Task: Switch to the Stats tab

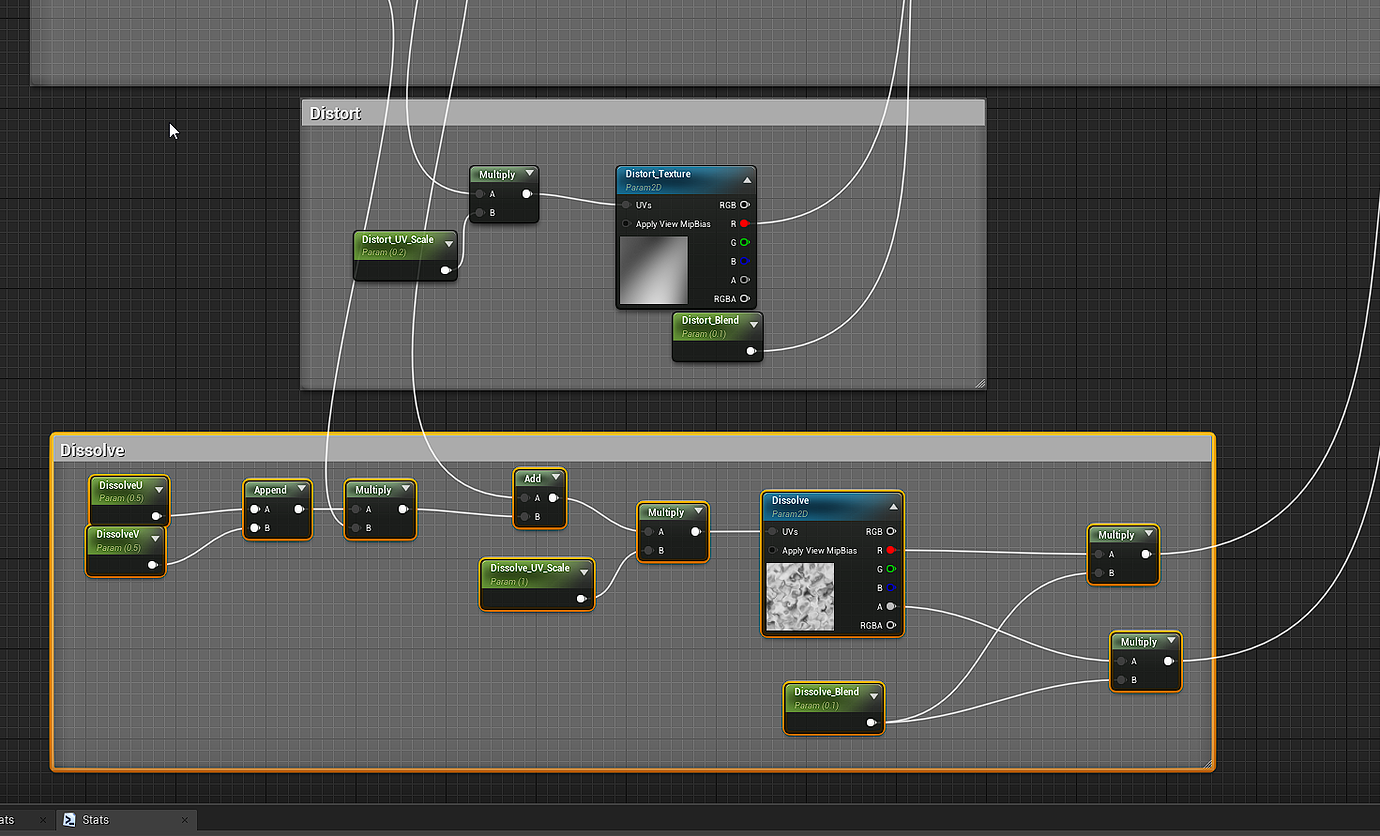Action: tap(95, 819)
